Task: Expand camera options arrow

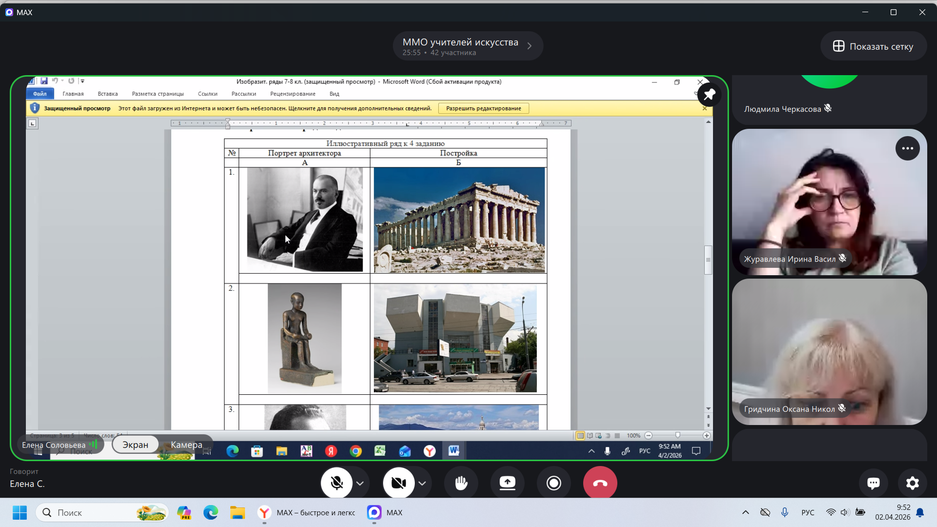Action: 422,484
